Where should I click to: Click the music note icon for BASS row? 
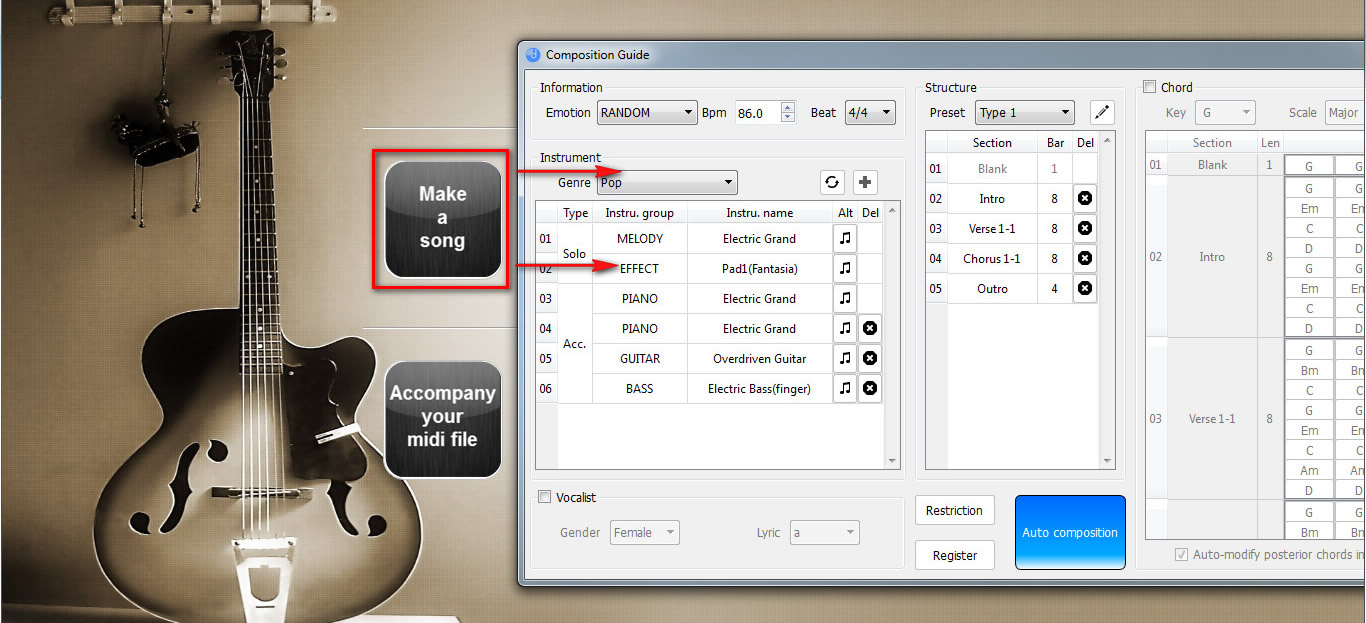(845, 388)
